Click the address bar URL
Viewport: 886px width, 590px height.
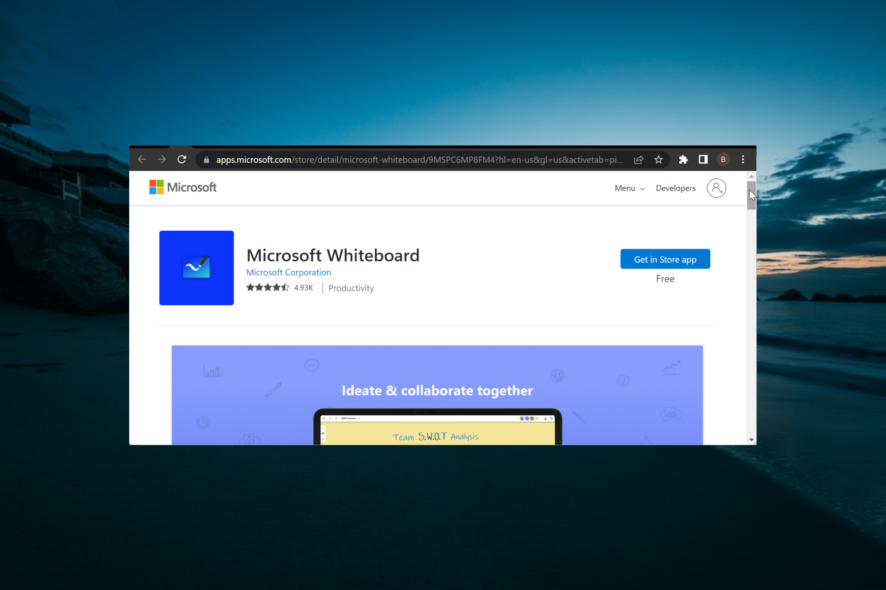click(x=419, y=160)
